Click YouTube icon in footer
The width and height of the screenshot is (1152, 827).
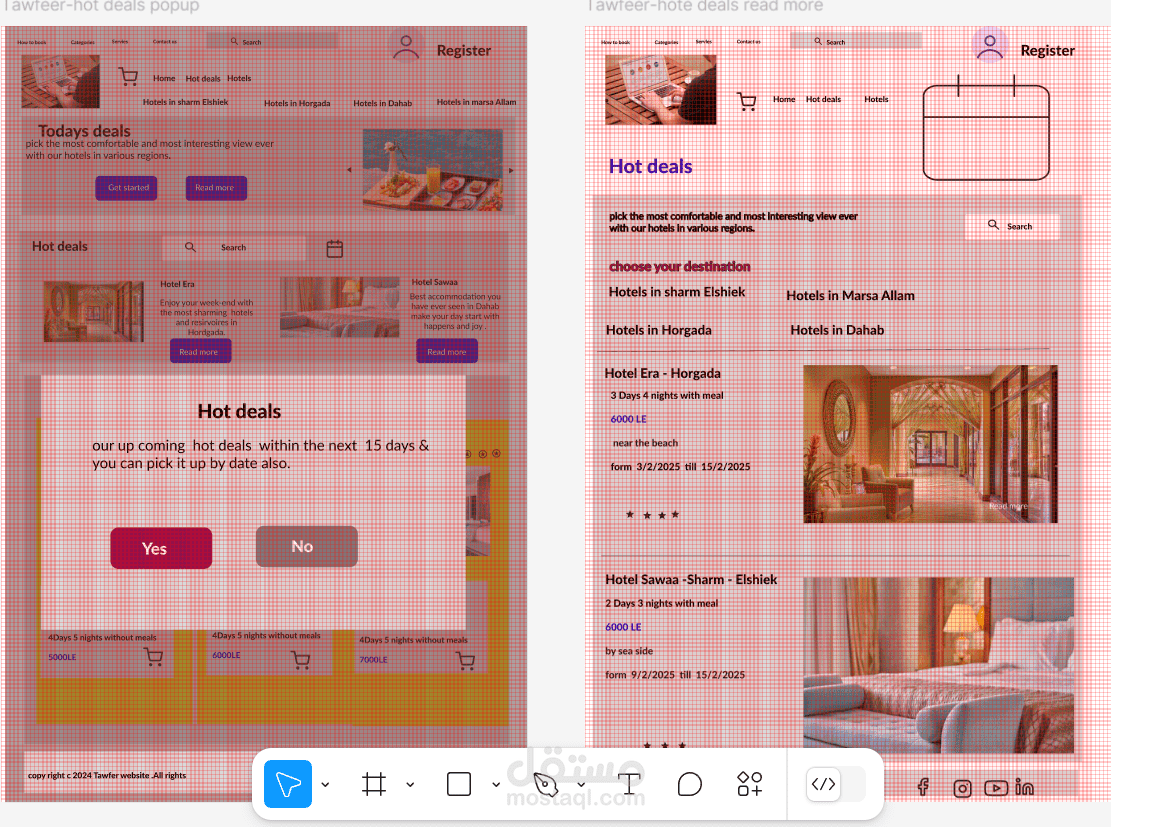(996, 788)
